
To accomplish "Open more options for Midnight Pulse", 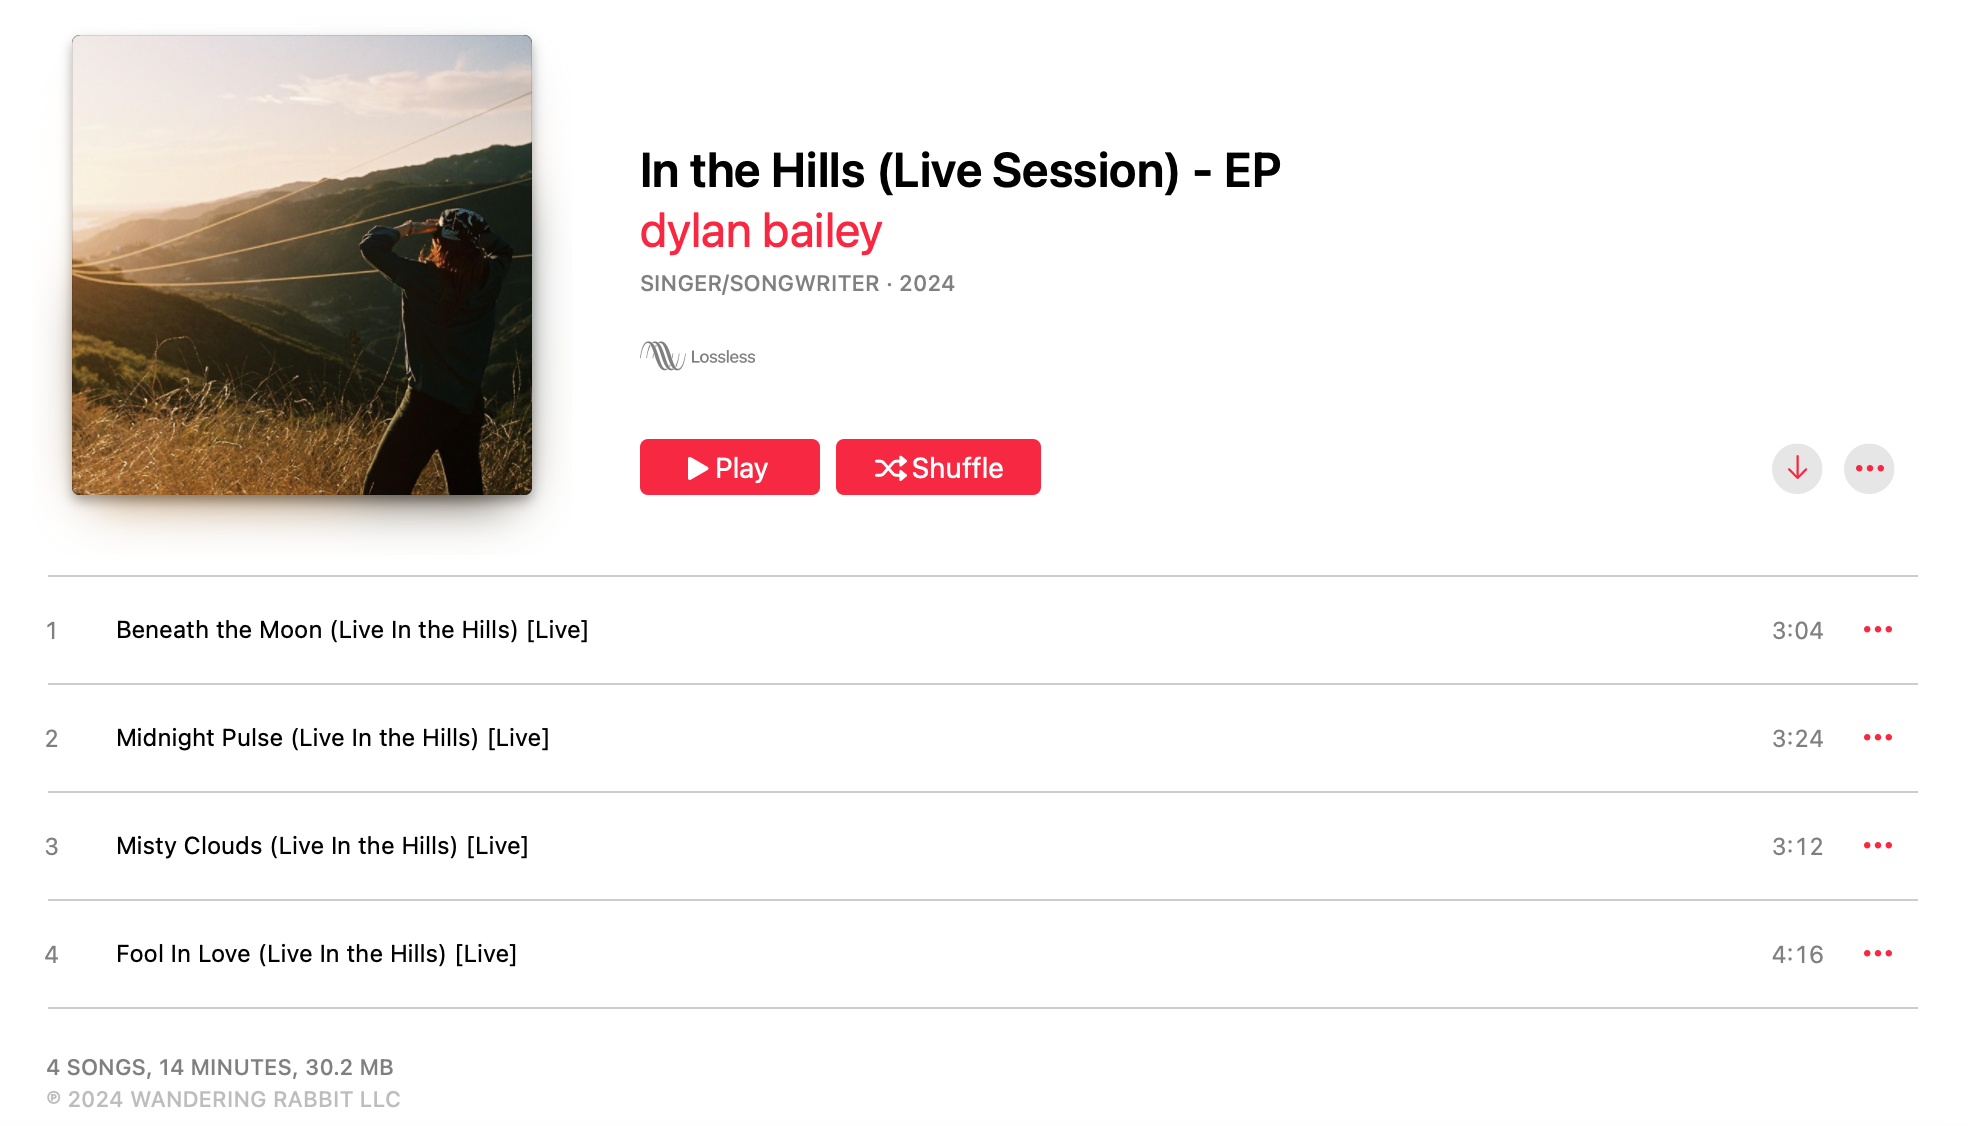I will point(1879,737).
